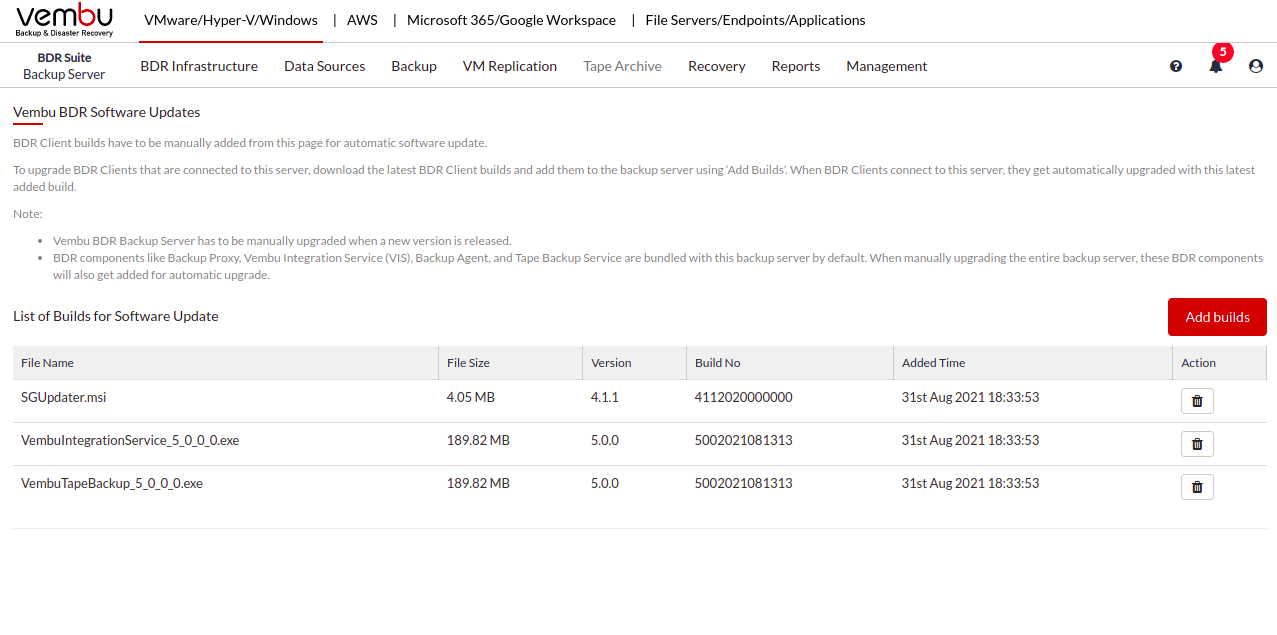Click SGUpdater row's added time

pyautogui.click(x=970, y=397)
